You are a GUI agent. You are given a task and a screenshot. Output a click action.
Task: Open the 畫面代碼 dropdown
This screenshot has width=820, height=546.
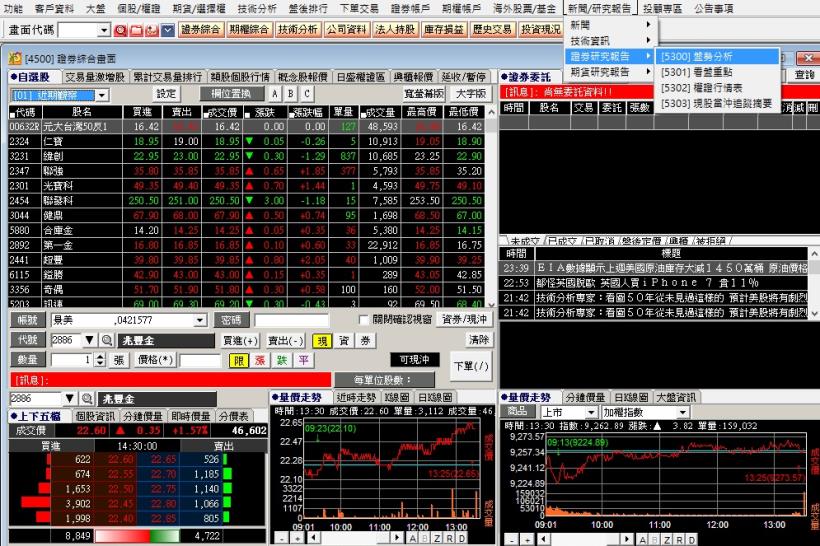104,30
